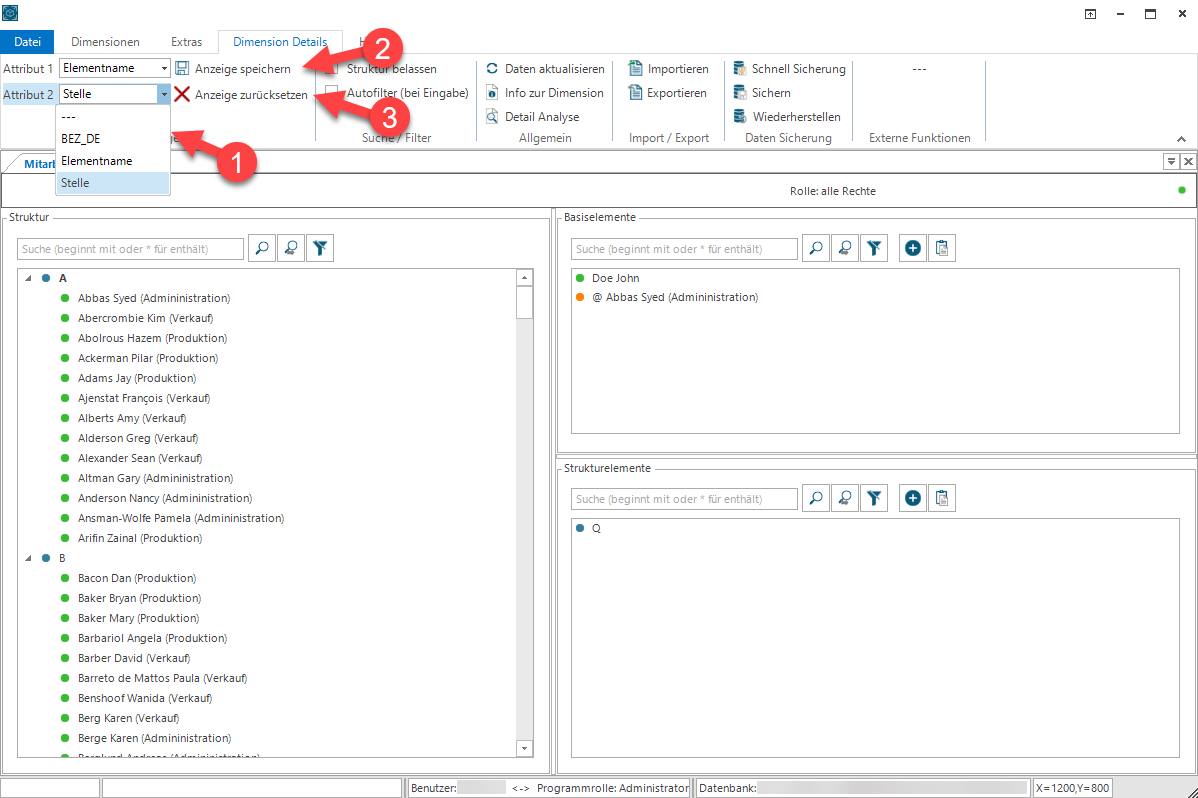1198x798 pixels.
Task: Click the plus add icon in Strukturelemente
Action: tap(913, 498)
